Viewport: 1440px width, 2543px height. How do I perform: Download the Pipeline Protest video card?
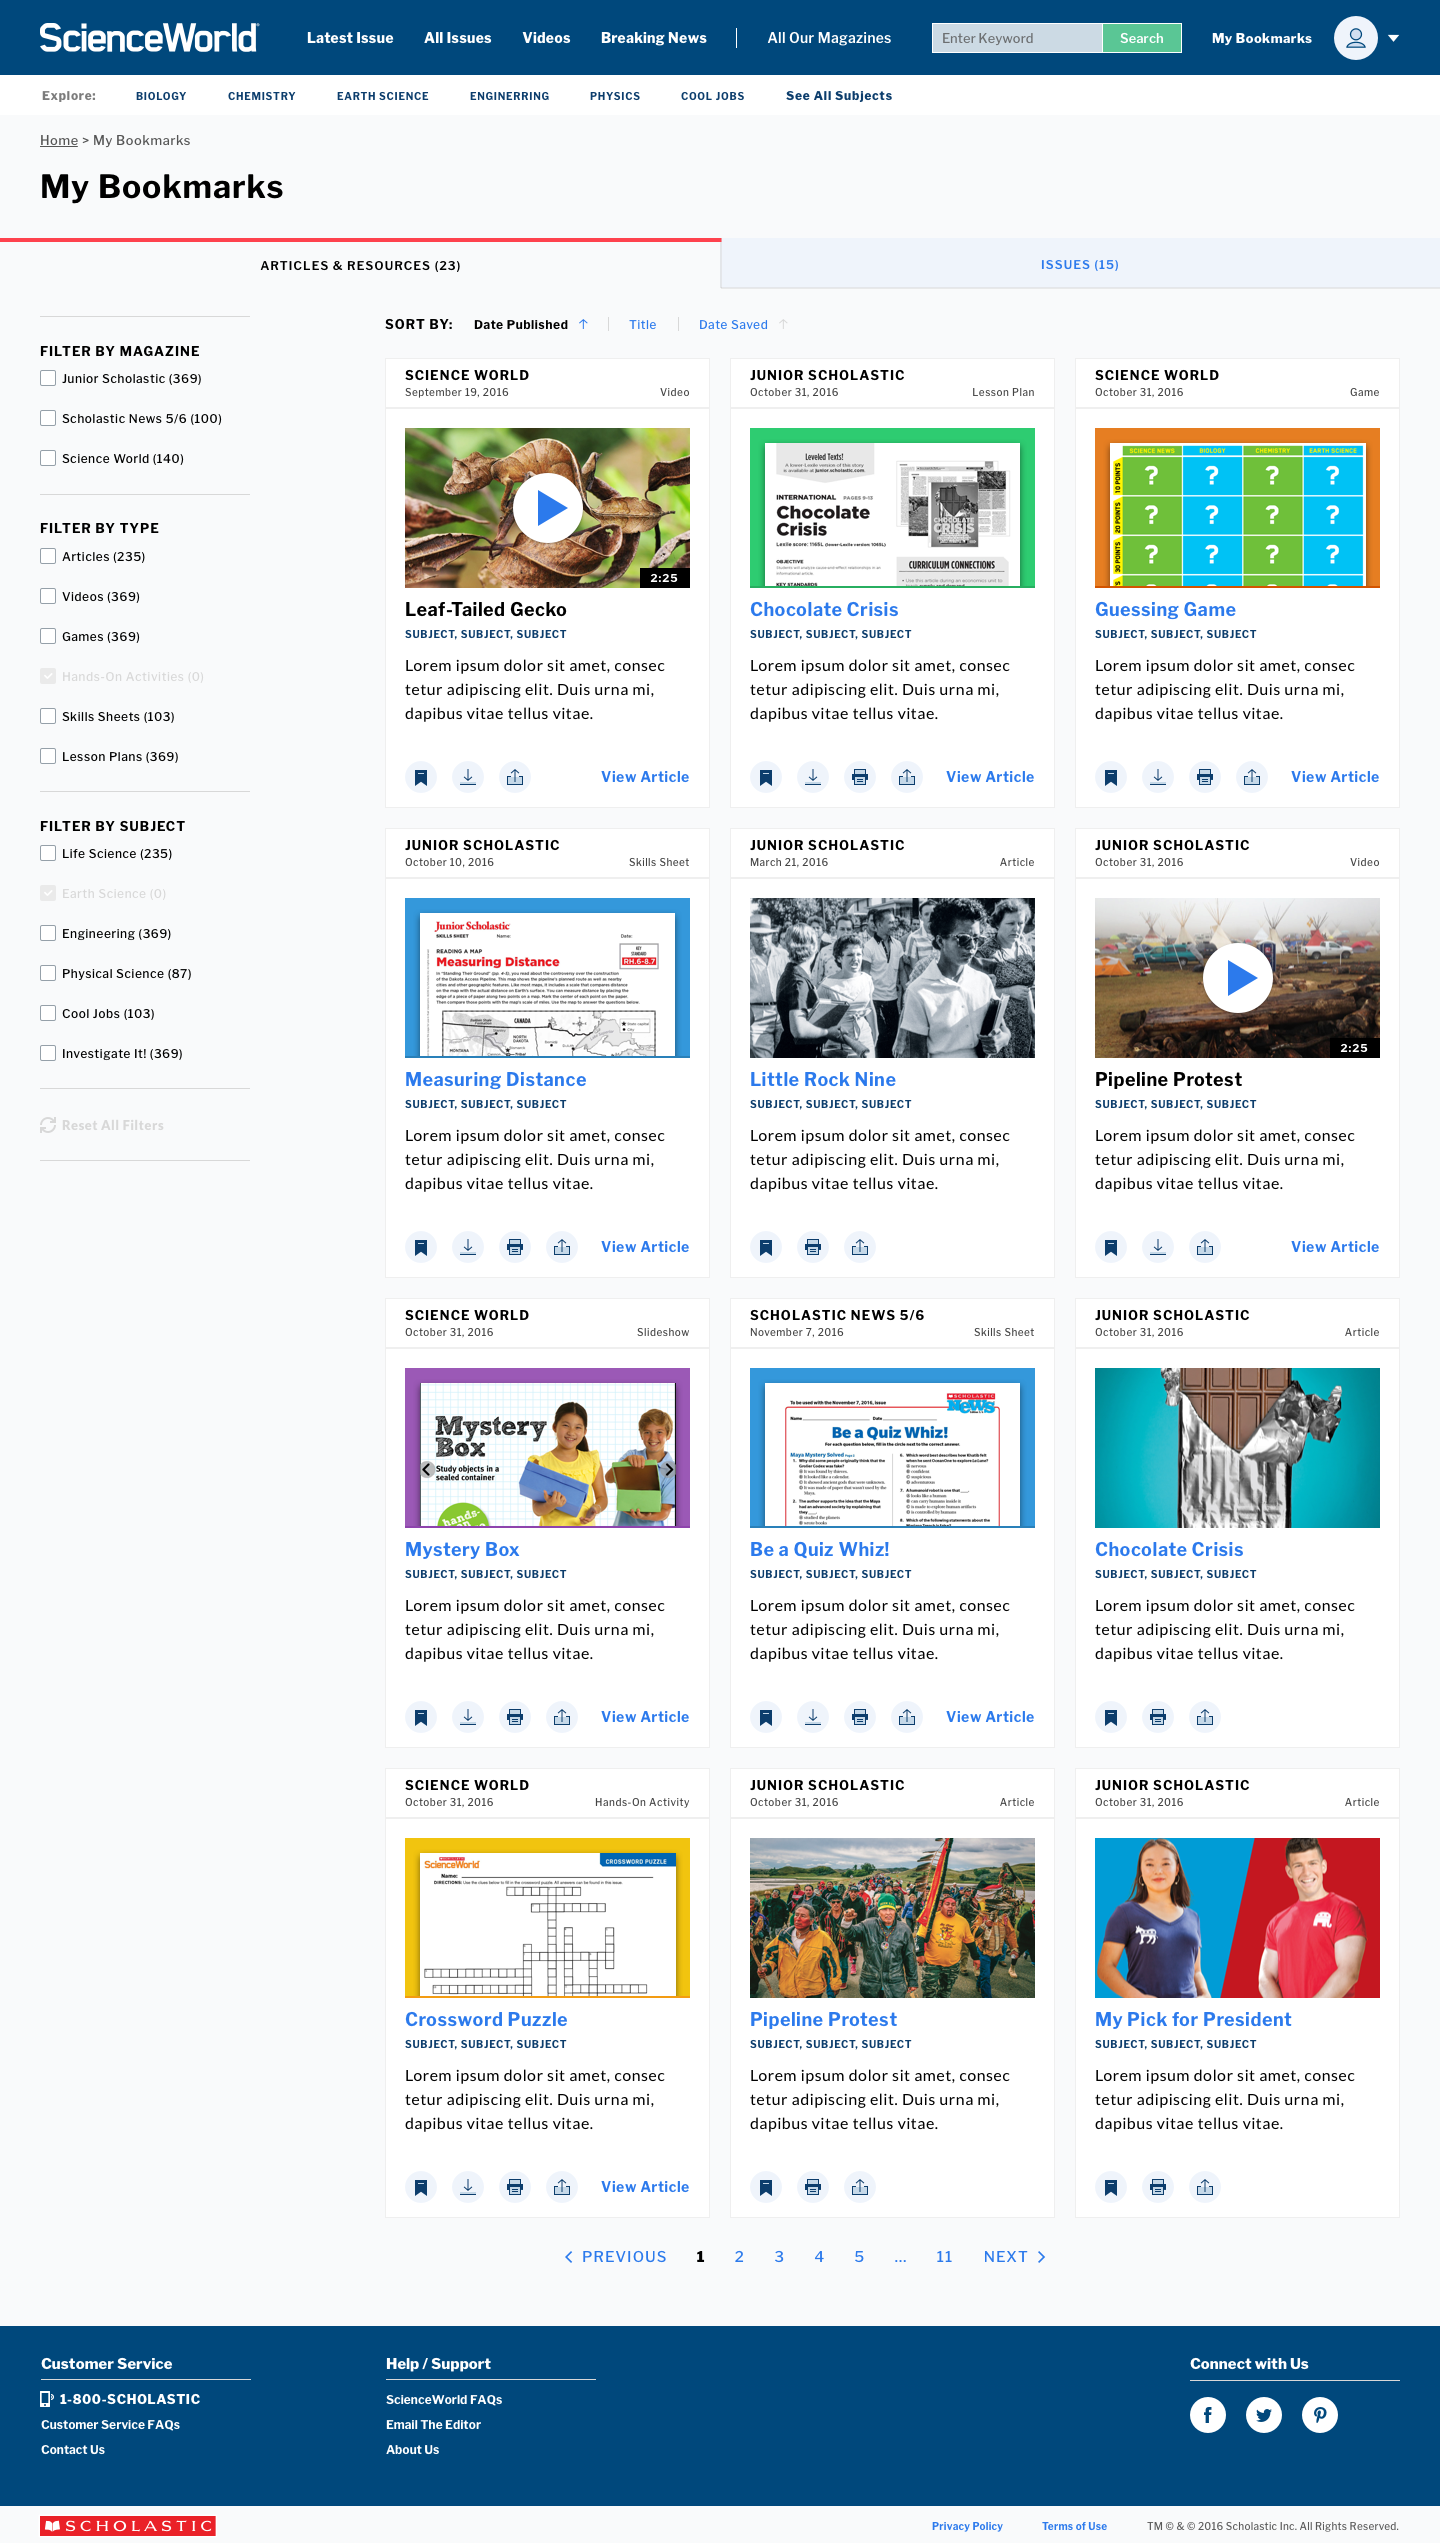click(x=1158, y=1247)
